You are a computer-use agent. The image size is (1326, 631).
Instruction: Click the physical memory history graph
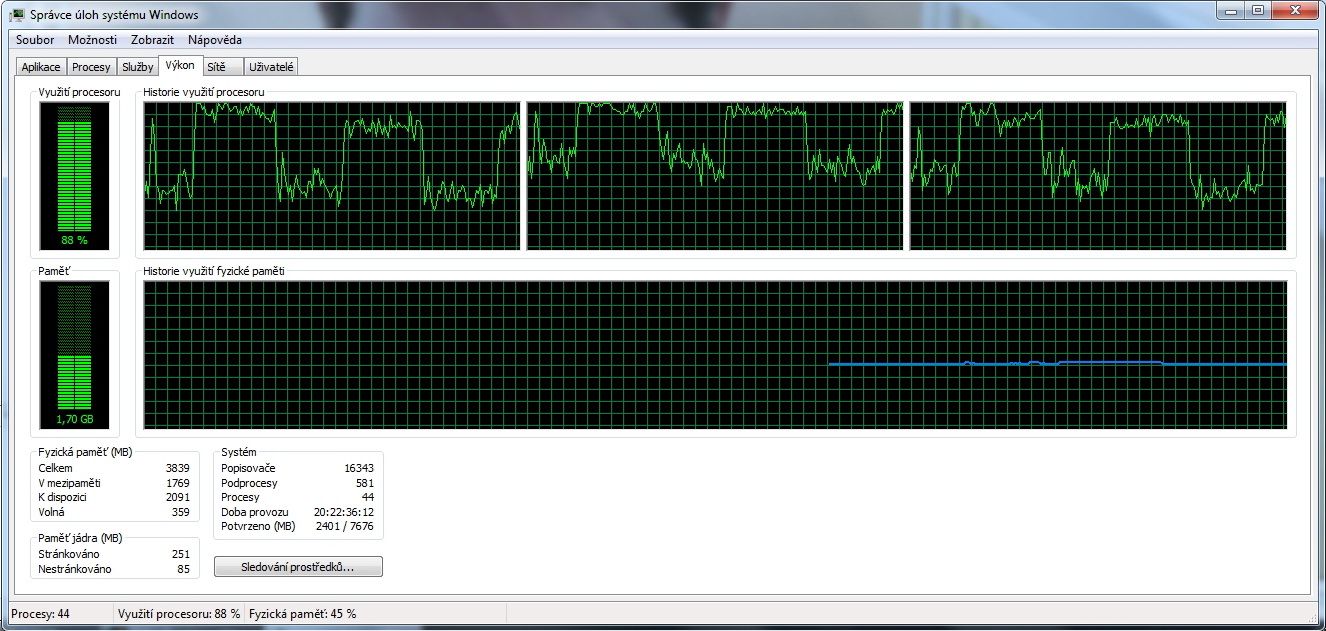click(x=715, y=355)
